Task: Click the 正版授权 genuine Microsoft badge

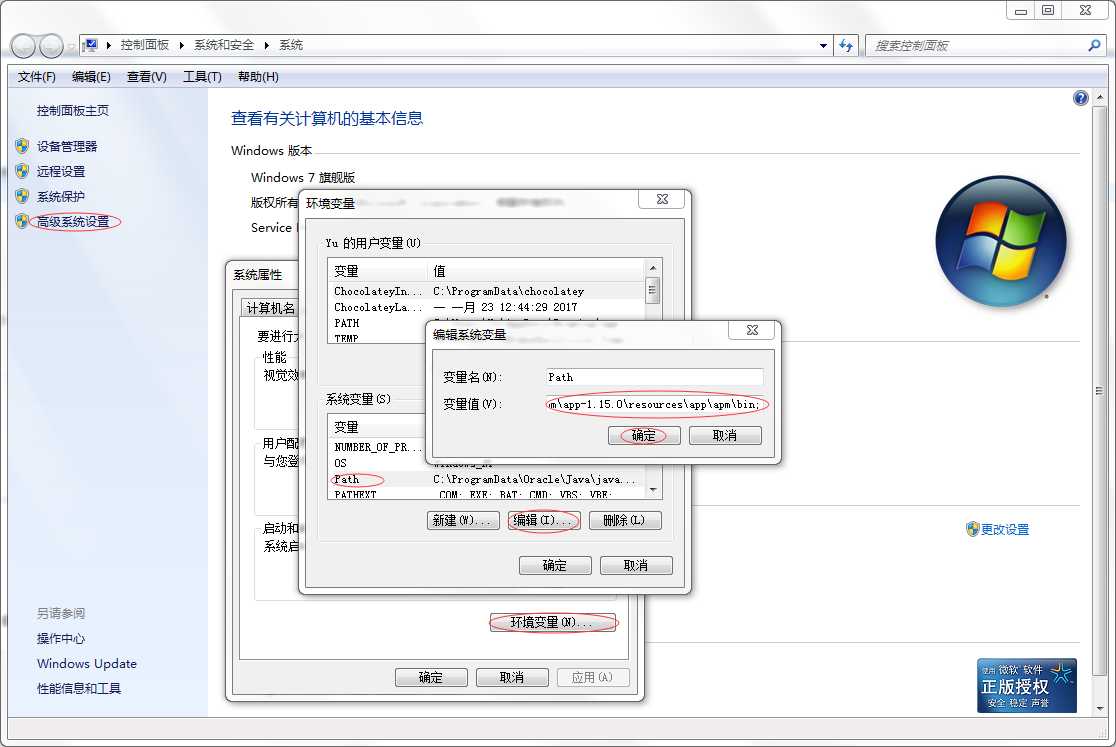Action: click(1026, 685)
